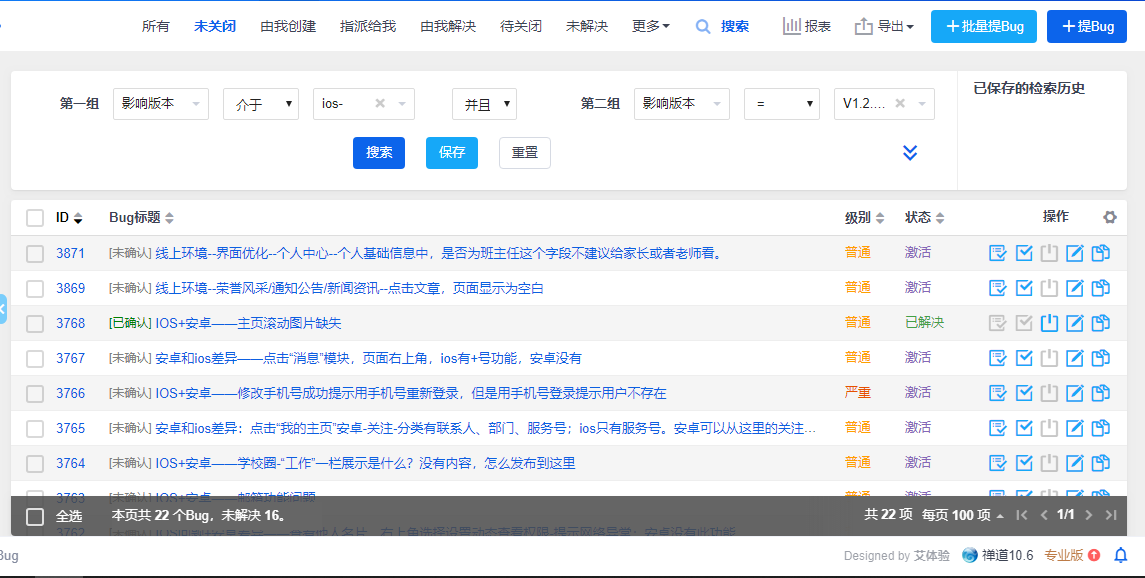
Task: Click copy icon for bug 3766
Action: coord(1101,393)
